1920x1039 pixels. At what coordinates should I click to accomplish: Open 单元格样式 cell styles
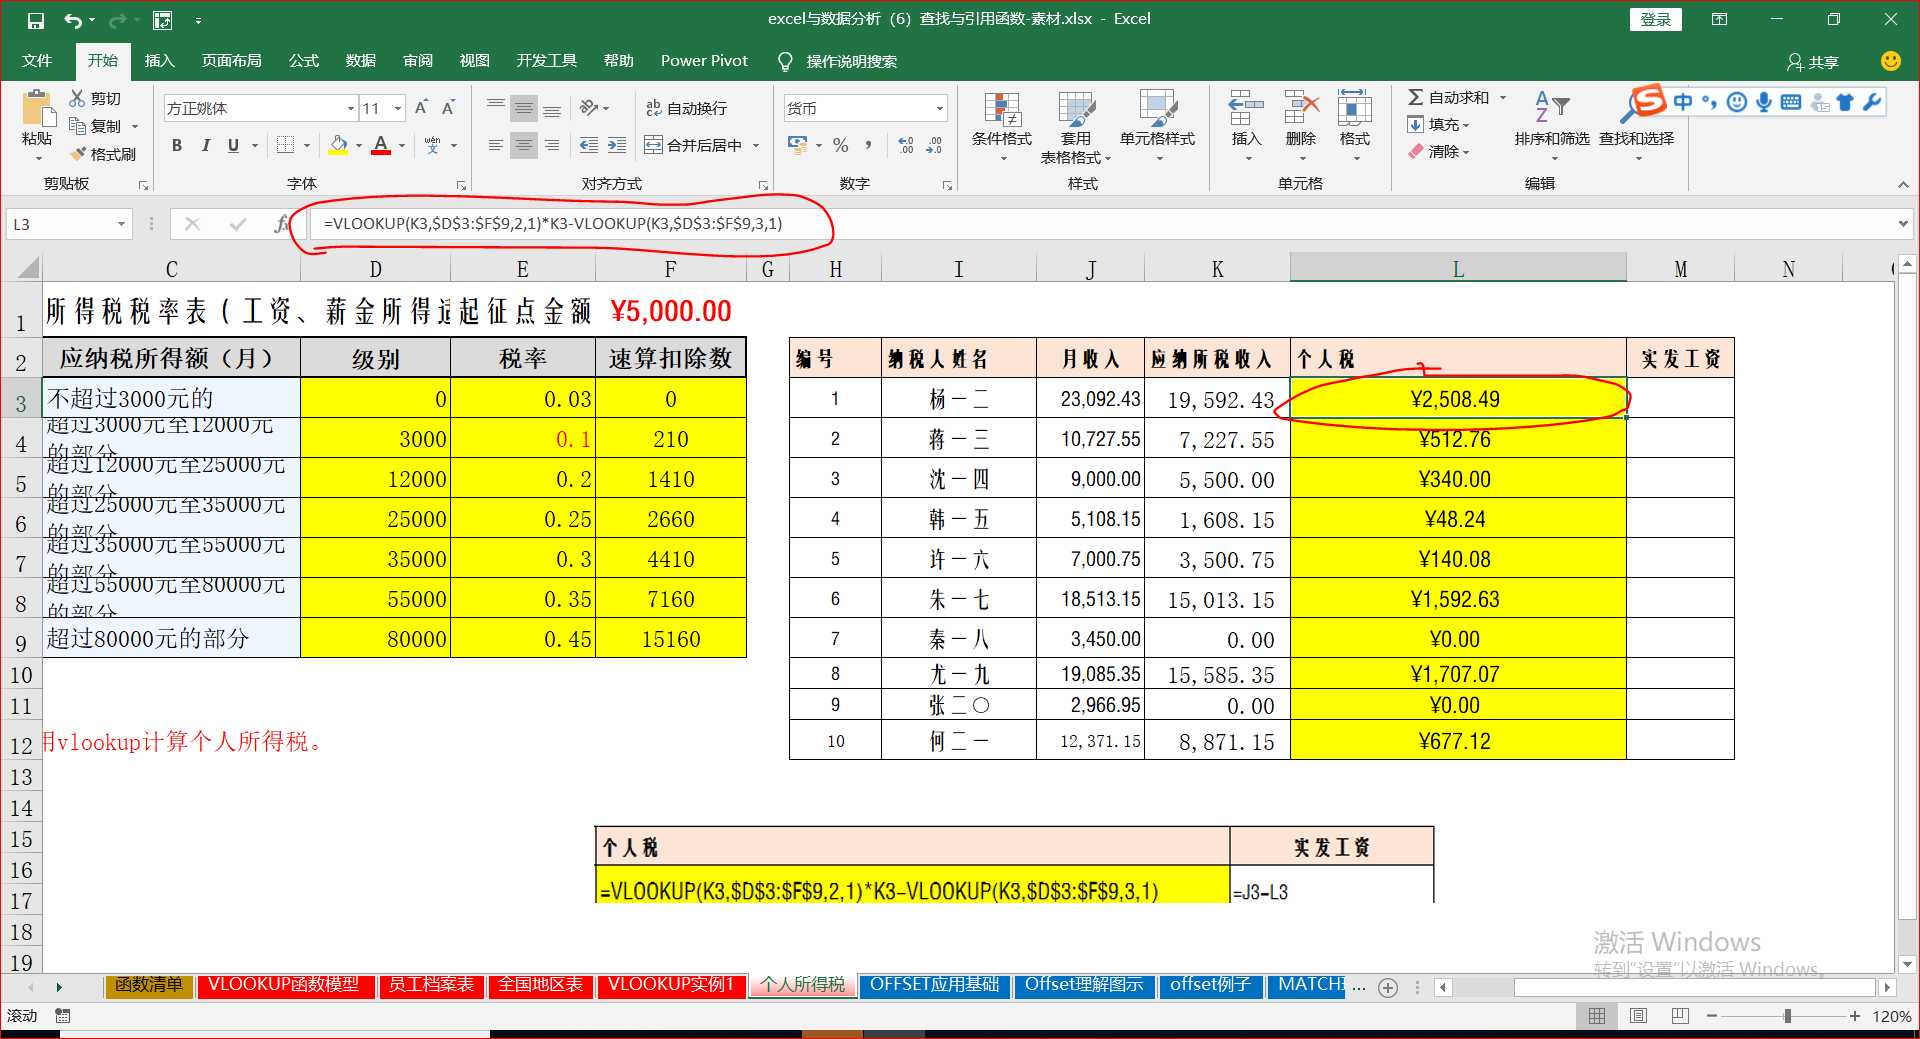(x=1157, y=126)
